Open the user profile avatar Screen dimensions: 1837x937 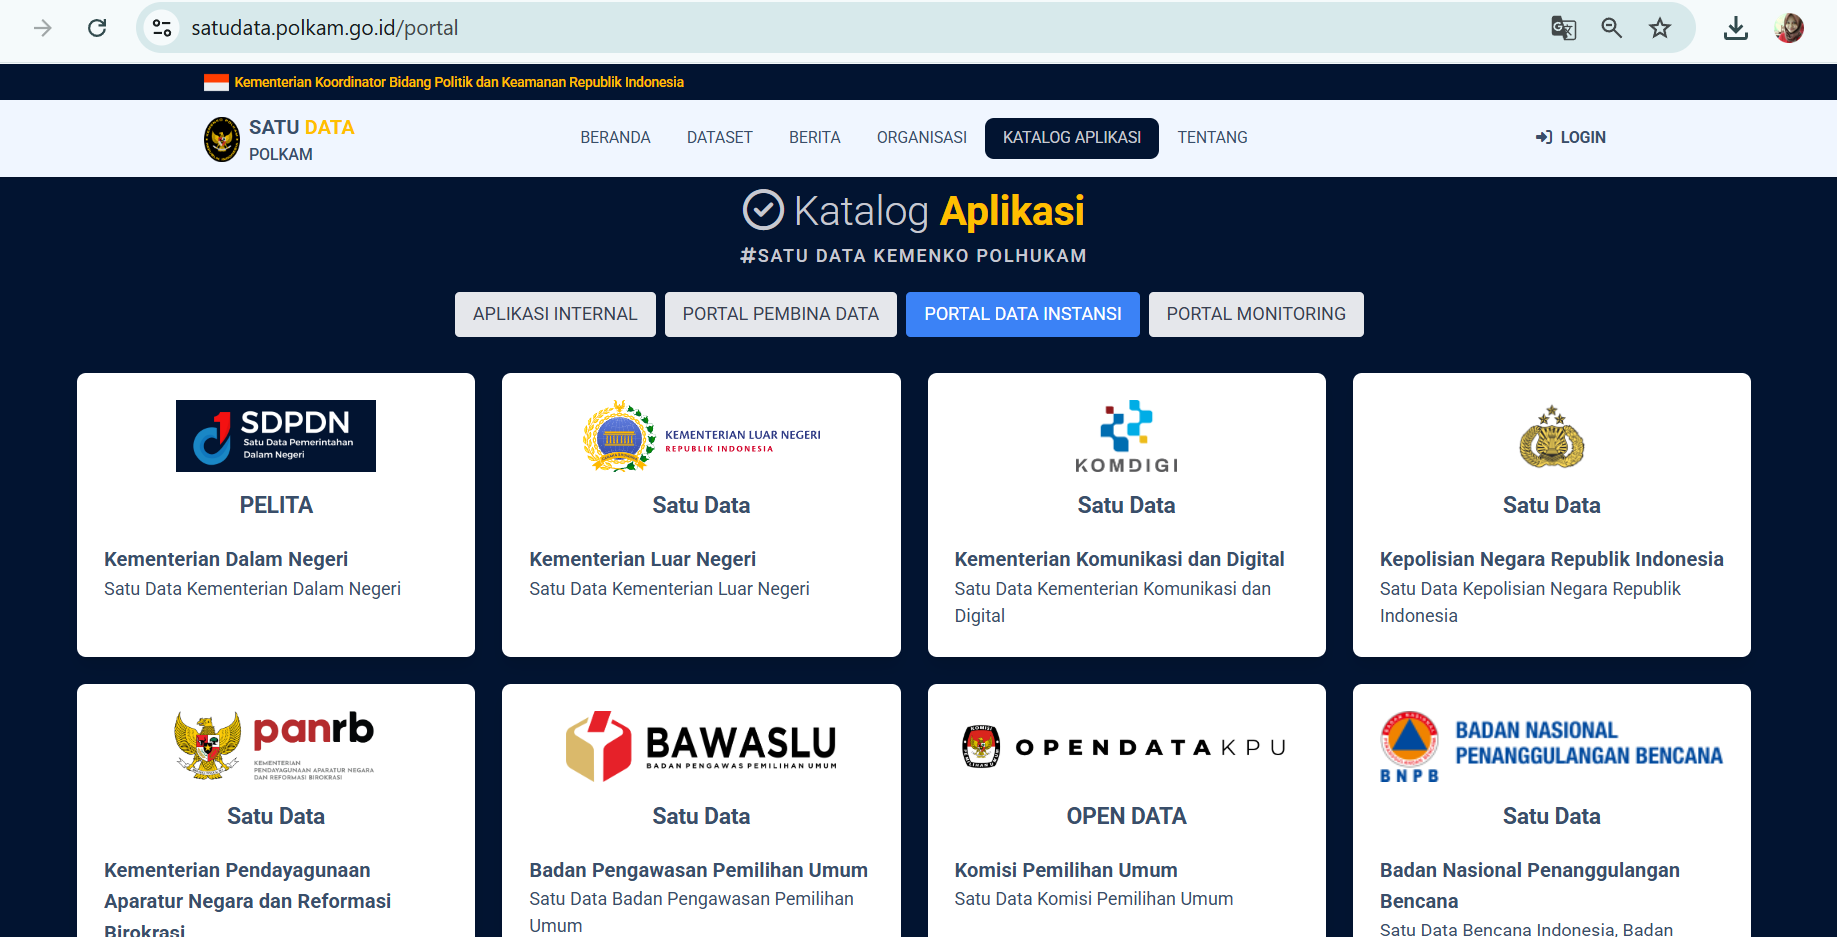[x=1789, y=28]
